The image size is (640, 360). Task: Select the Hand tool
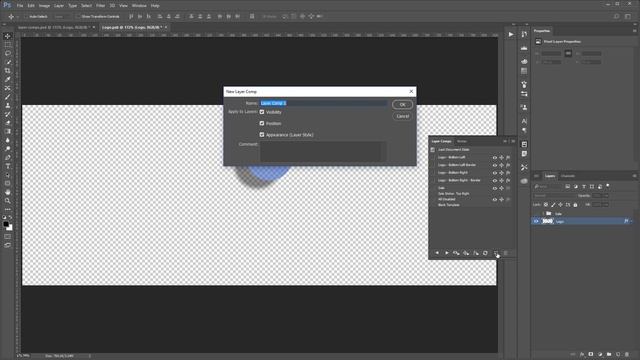pos(7,192)
